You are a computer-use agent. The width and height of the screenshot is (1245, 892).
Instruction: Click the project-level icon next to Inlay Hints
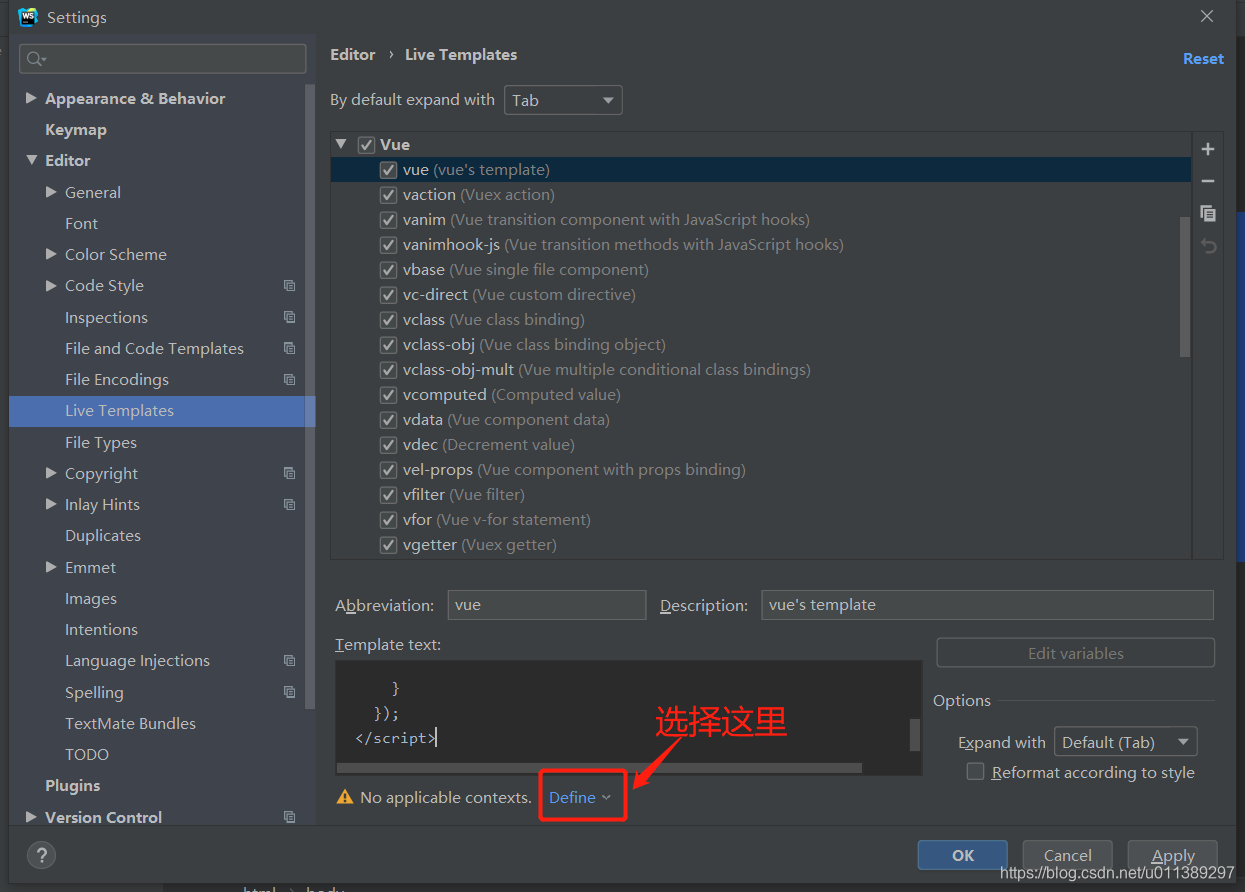[x=289, y=504]
